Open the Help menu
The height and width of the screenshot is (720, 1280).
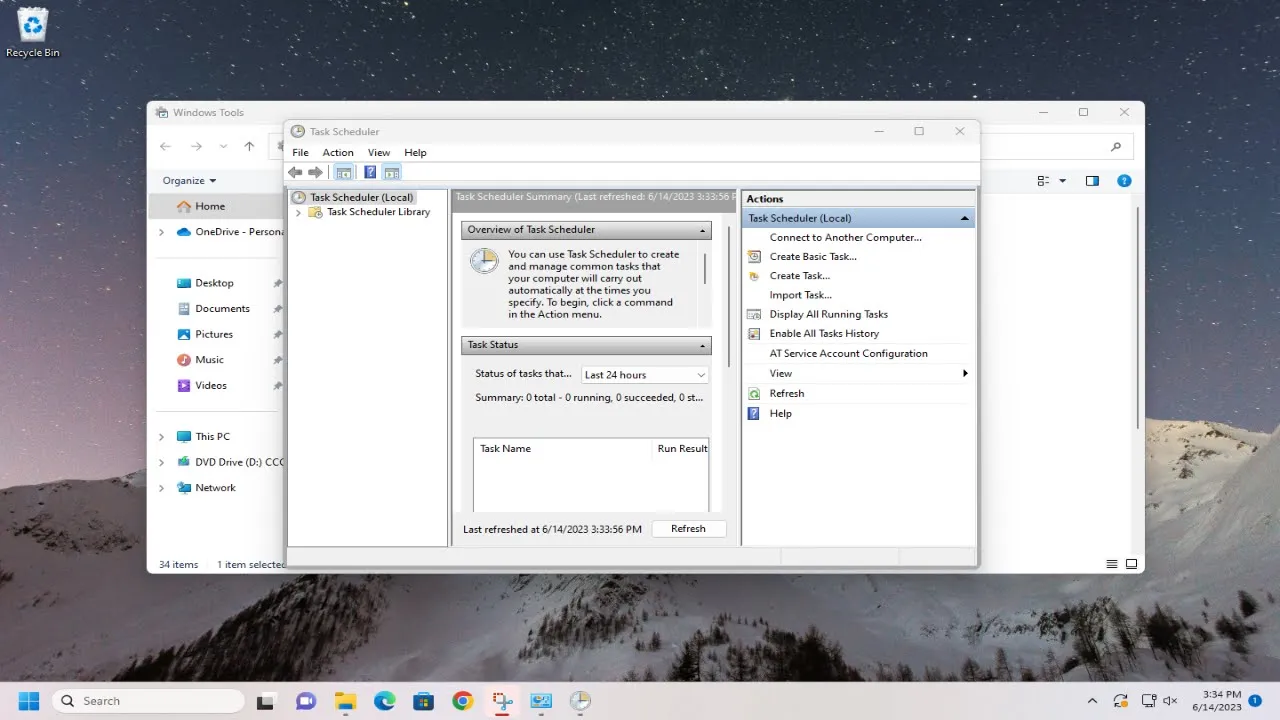coord(415,153)
